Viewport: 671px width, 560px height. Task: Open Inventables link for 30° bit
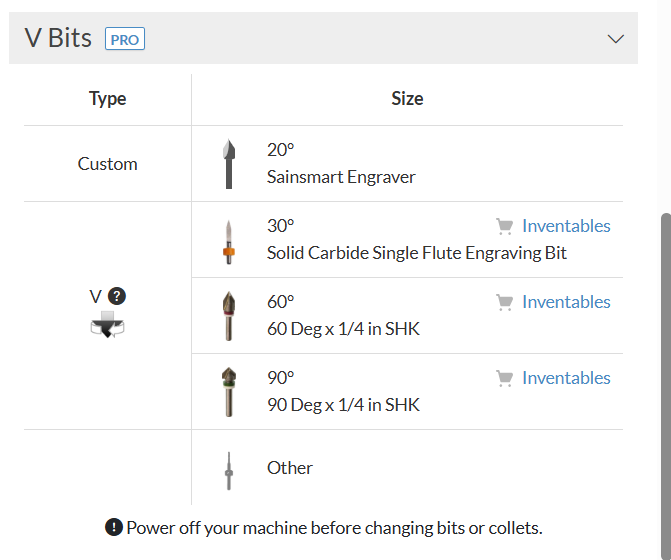(x=565, y=226)
